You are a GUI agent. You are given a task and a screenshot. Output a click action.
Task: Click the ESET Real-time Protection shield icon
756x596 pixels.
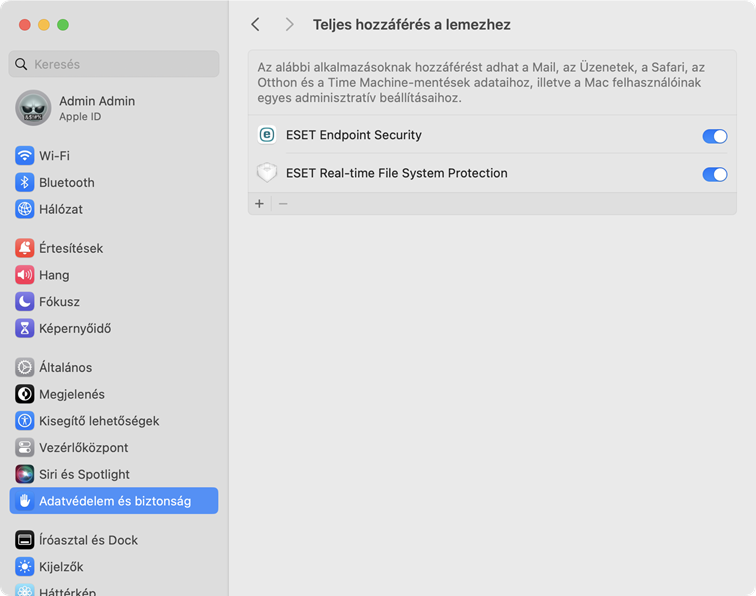267,173
